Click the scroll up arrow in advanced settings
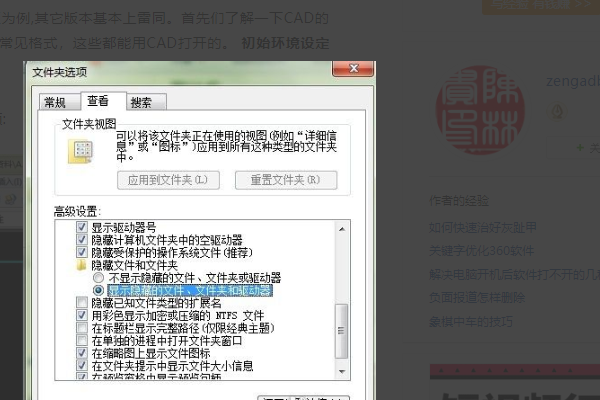Viewport: 600px width, 400px height. pyautogui.click(x=342, y=229)
